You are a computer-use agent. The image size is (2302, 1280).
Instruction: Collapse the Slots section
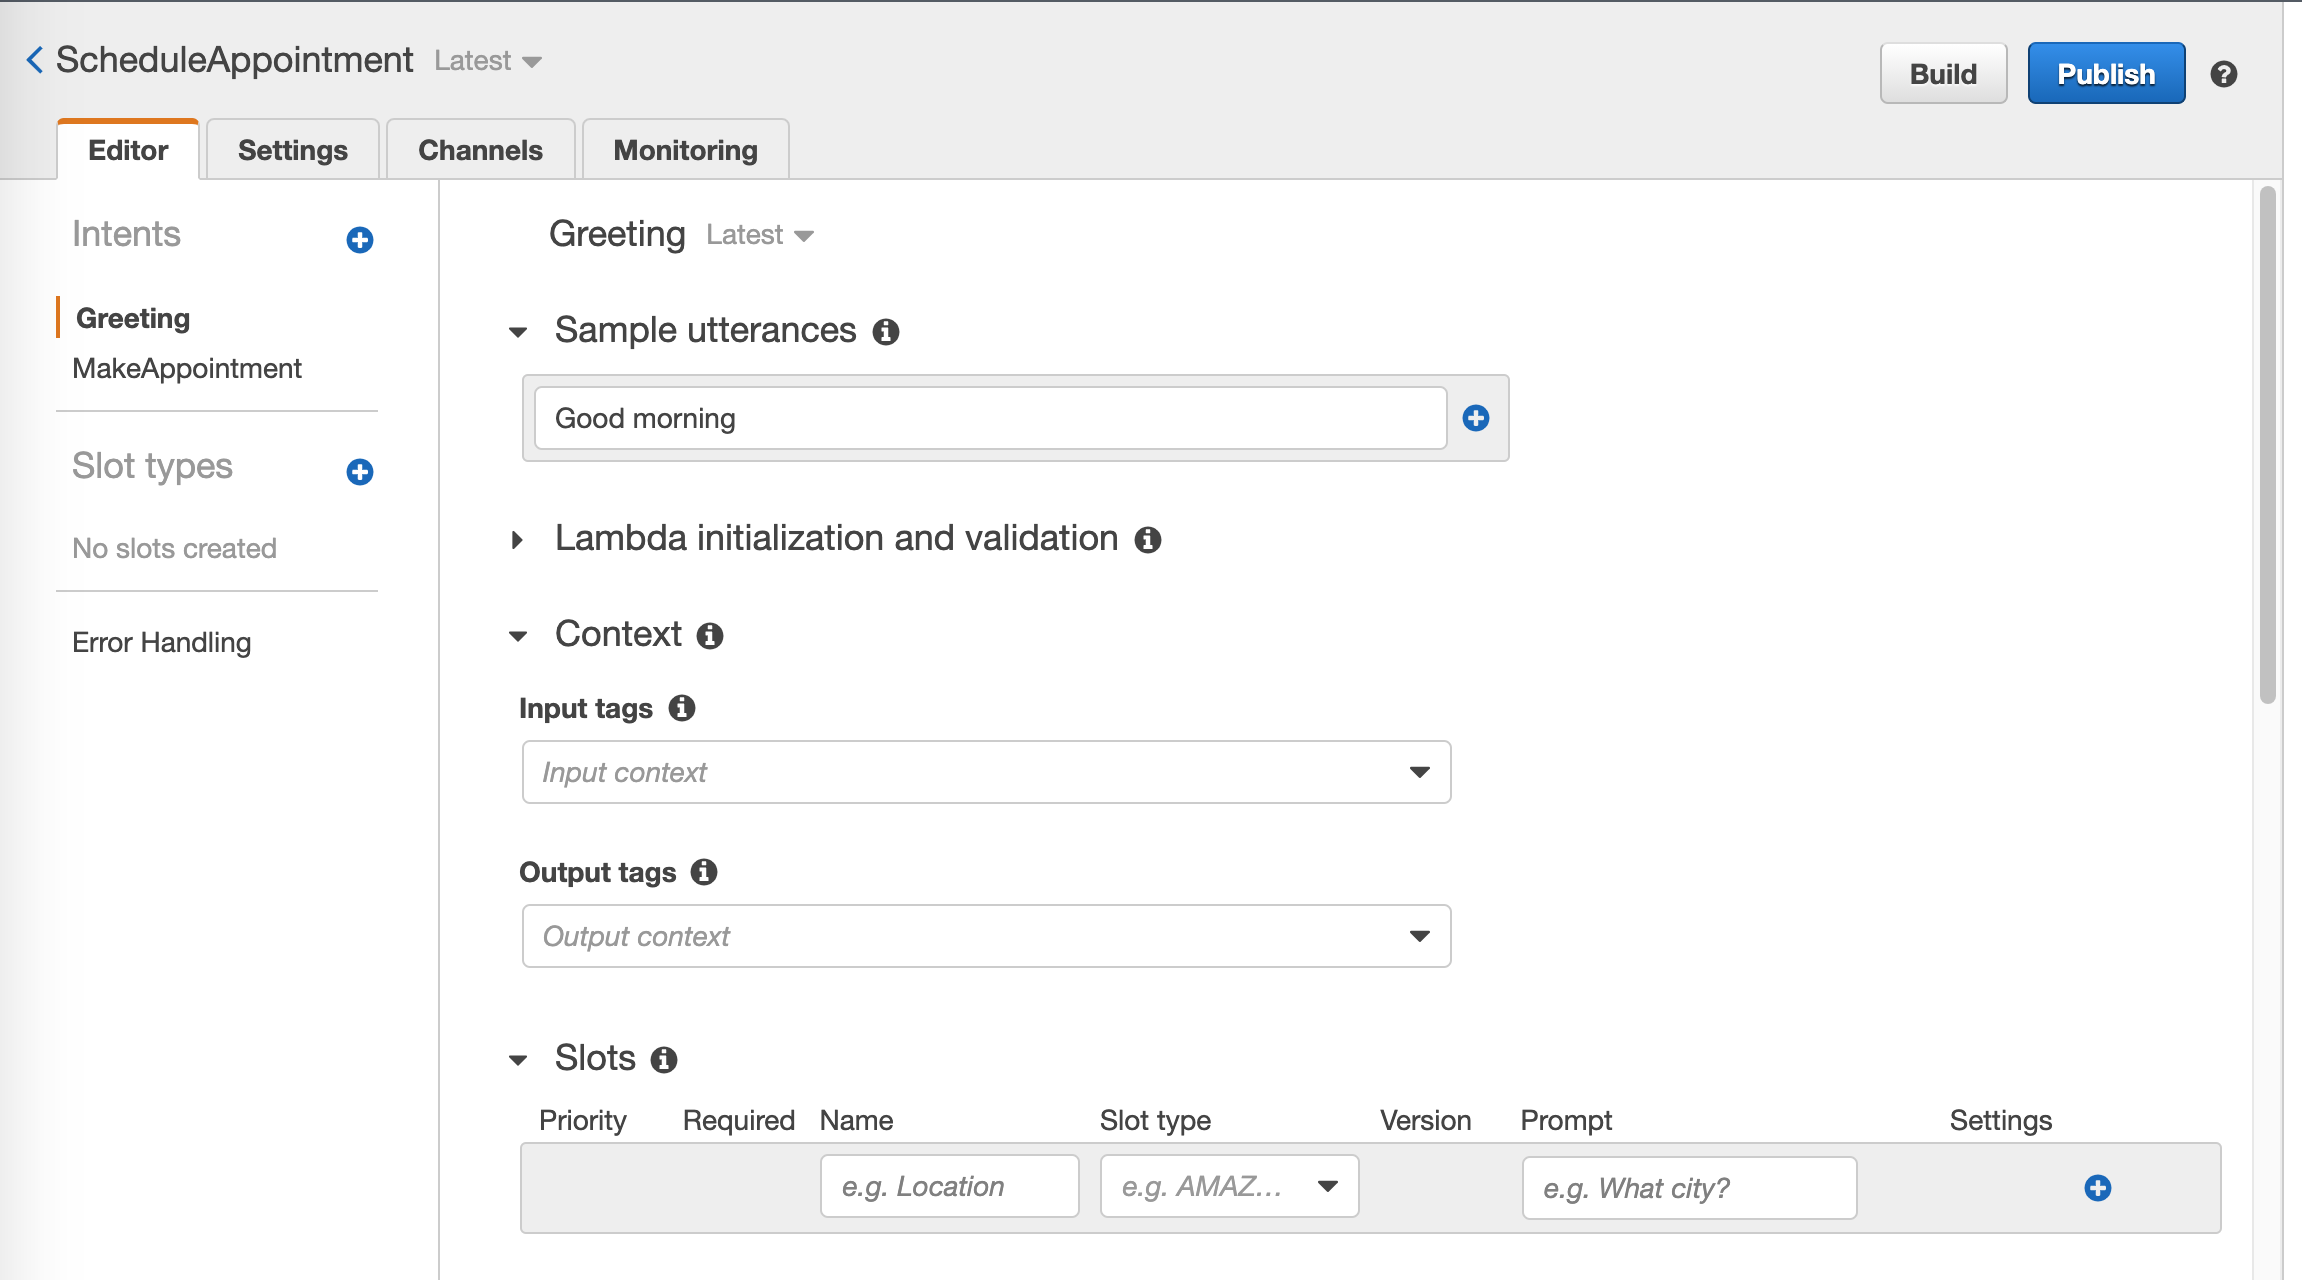pyautogui.click(x=518, y=1060)
